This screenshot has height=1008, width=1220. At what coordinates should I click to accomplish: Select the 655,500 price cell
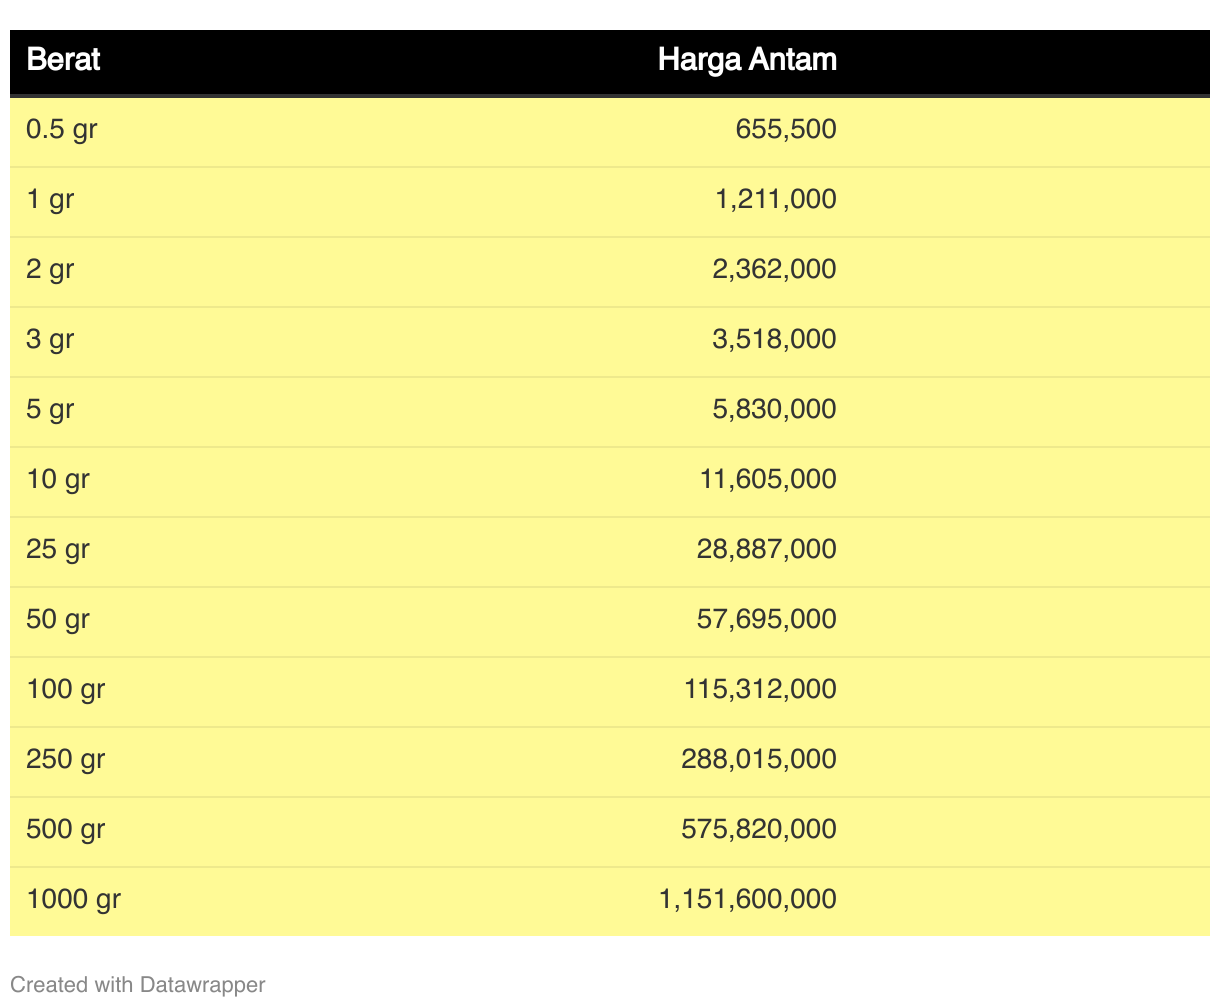[786, 129]
